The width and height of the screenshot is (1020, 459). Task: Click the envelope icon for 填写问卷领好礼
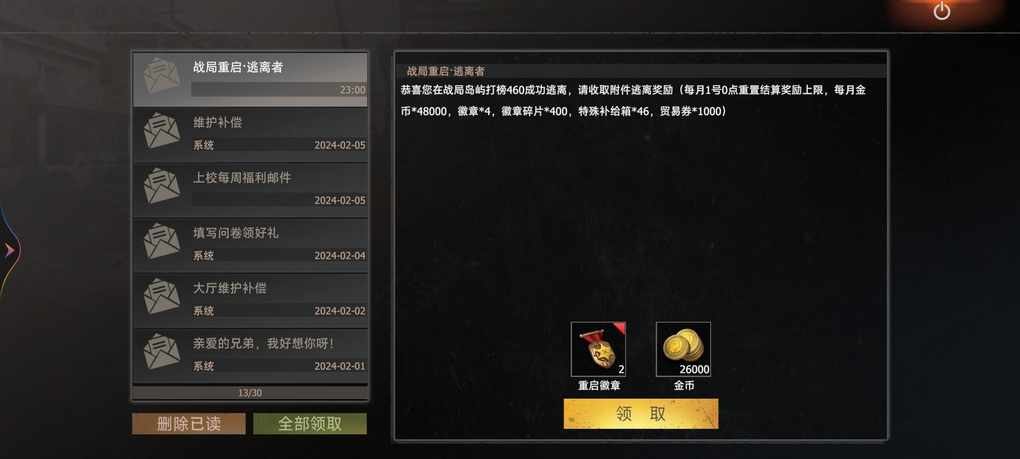(161, 241)
